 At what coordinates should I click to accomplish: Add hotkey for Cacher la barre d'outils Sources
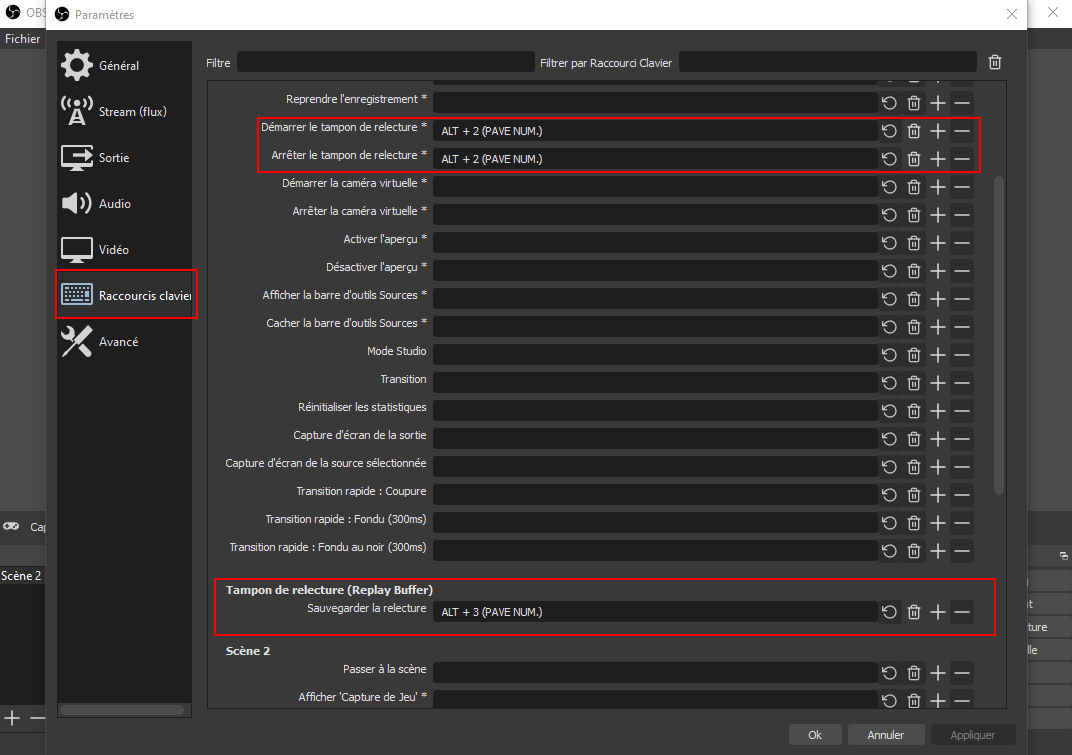tap(938, 328)
